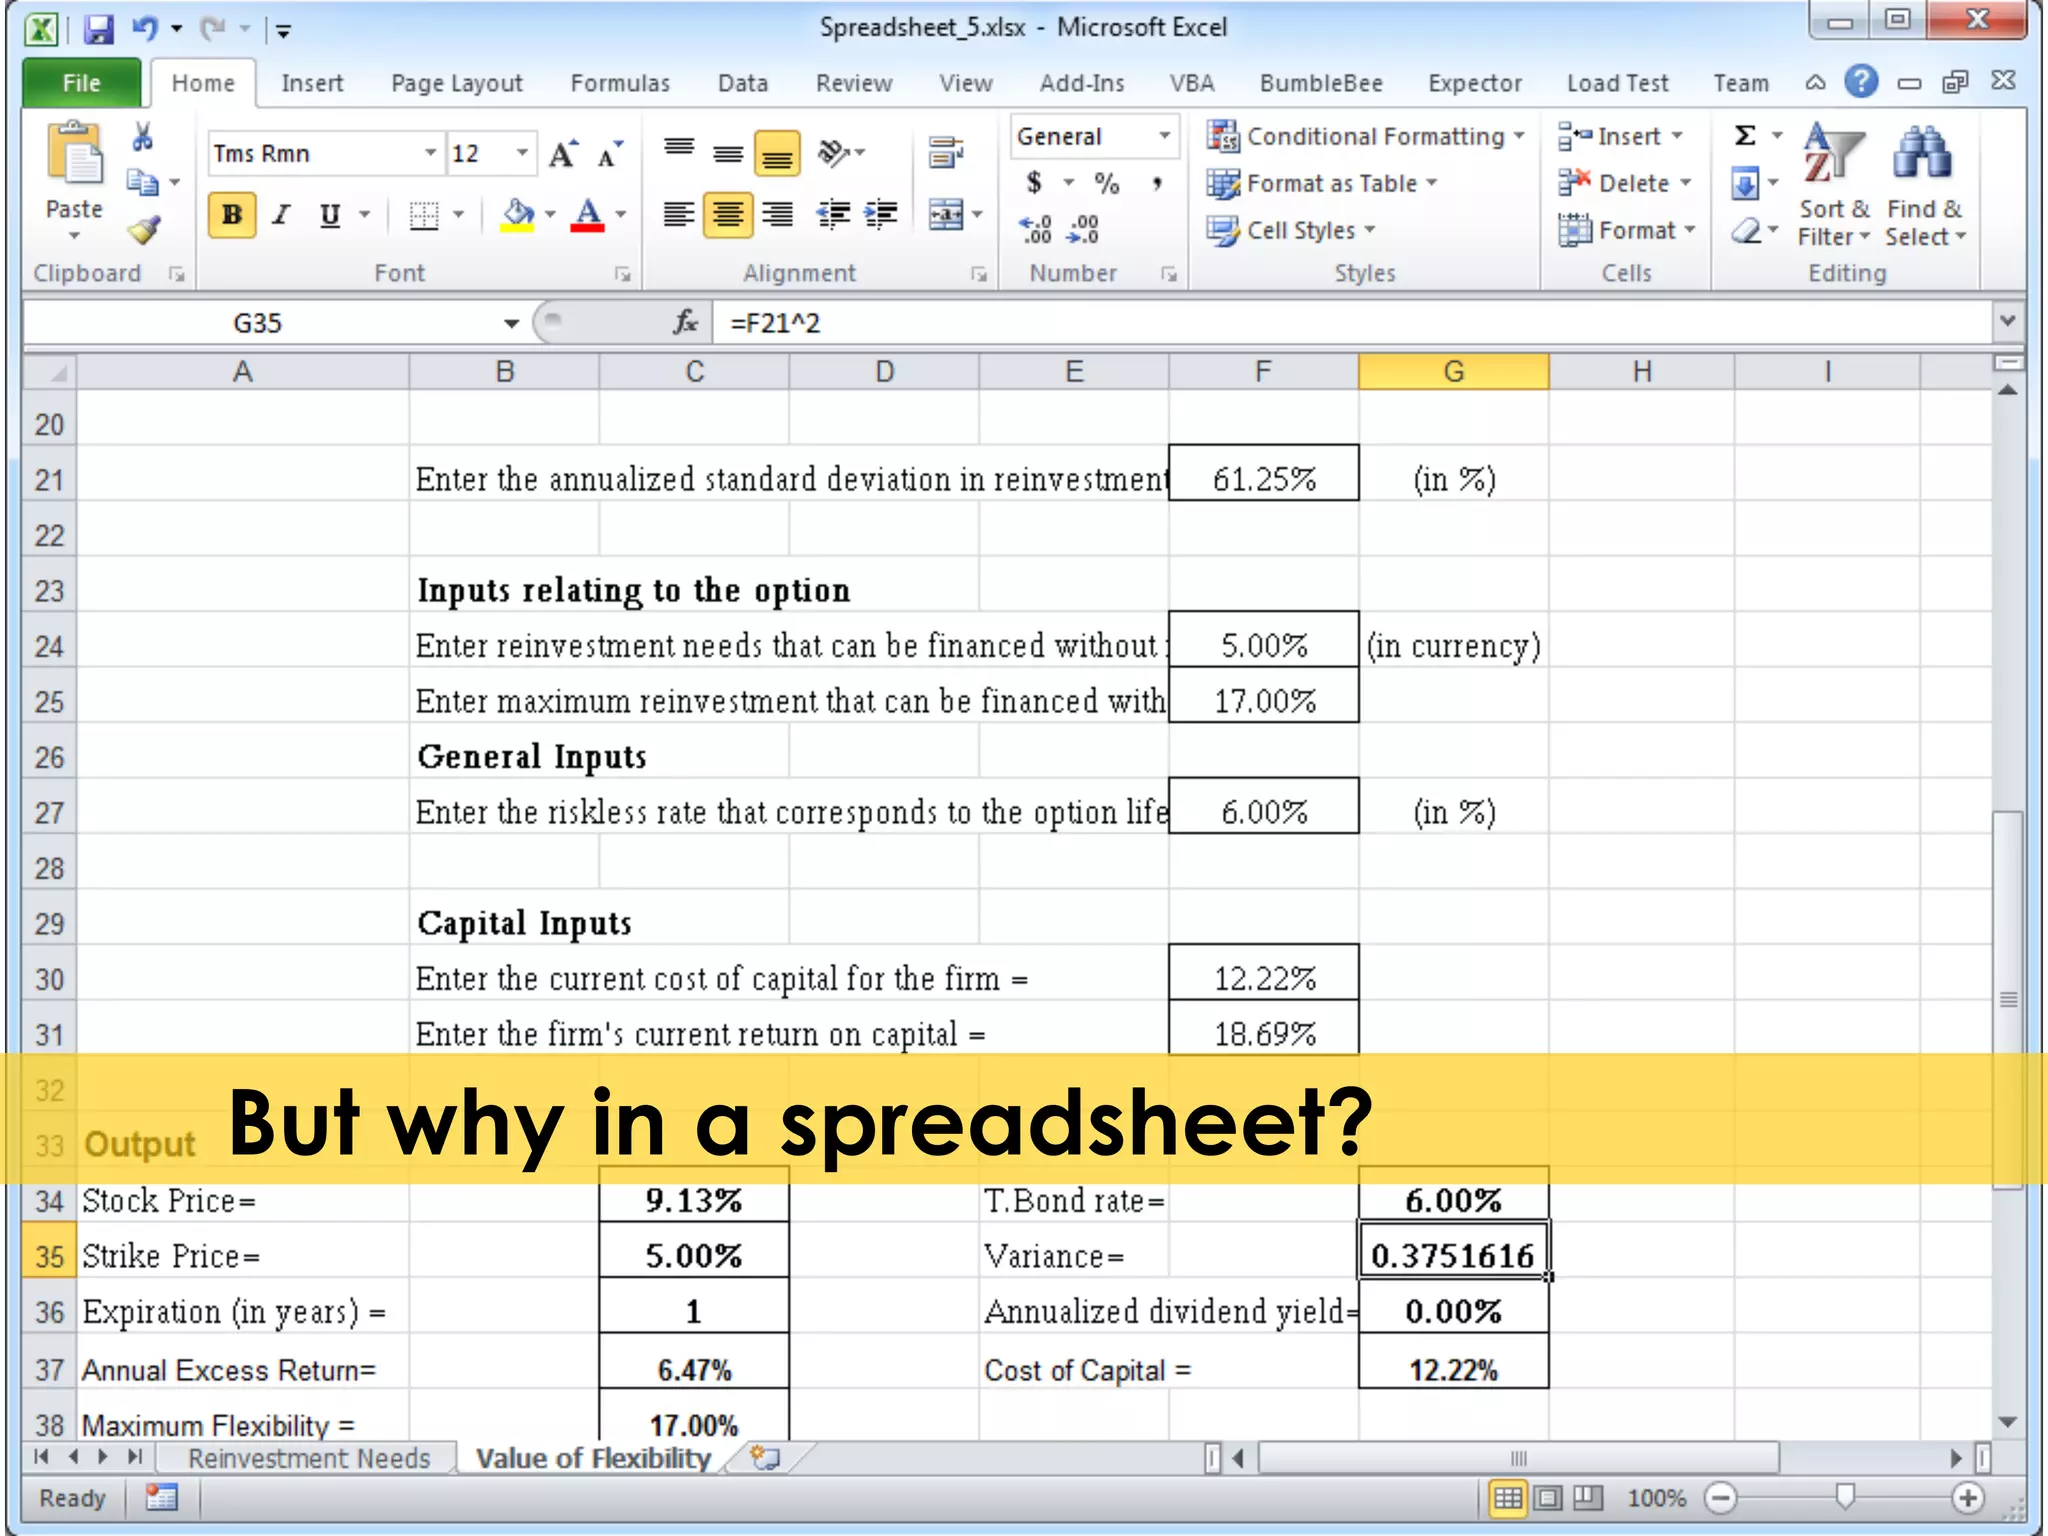Open the font name dropdown

pyautogui.click(x=430, y=153)
